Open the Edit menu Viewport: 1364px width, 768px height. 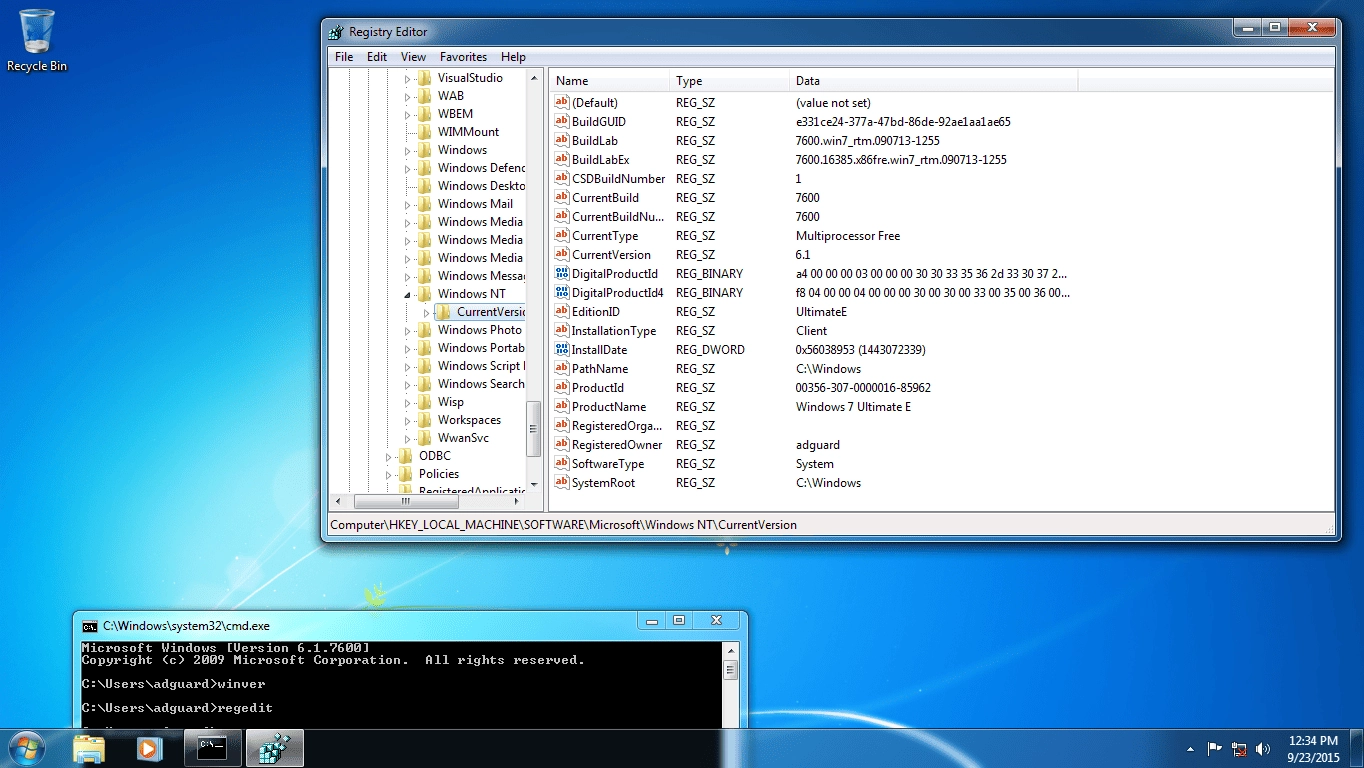coord(377,57)
